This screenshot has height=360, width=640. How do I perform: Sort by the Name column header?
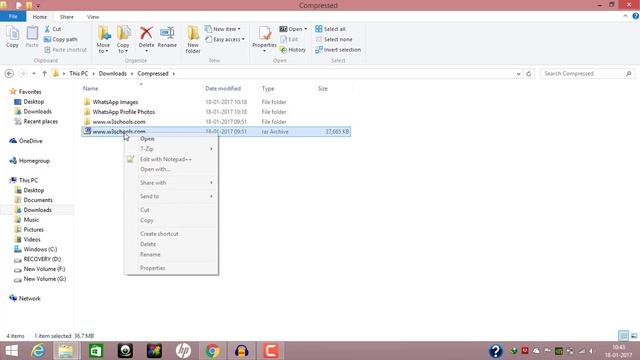pyautogui.click(x=91, y=88)
